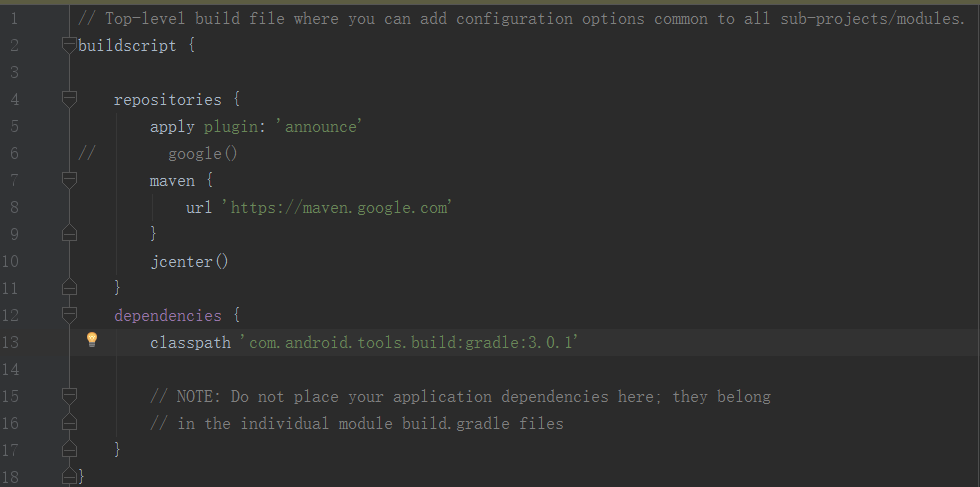Click the fold-end marker on line 17

click(x=69, y=449)
